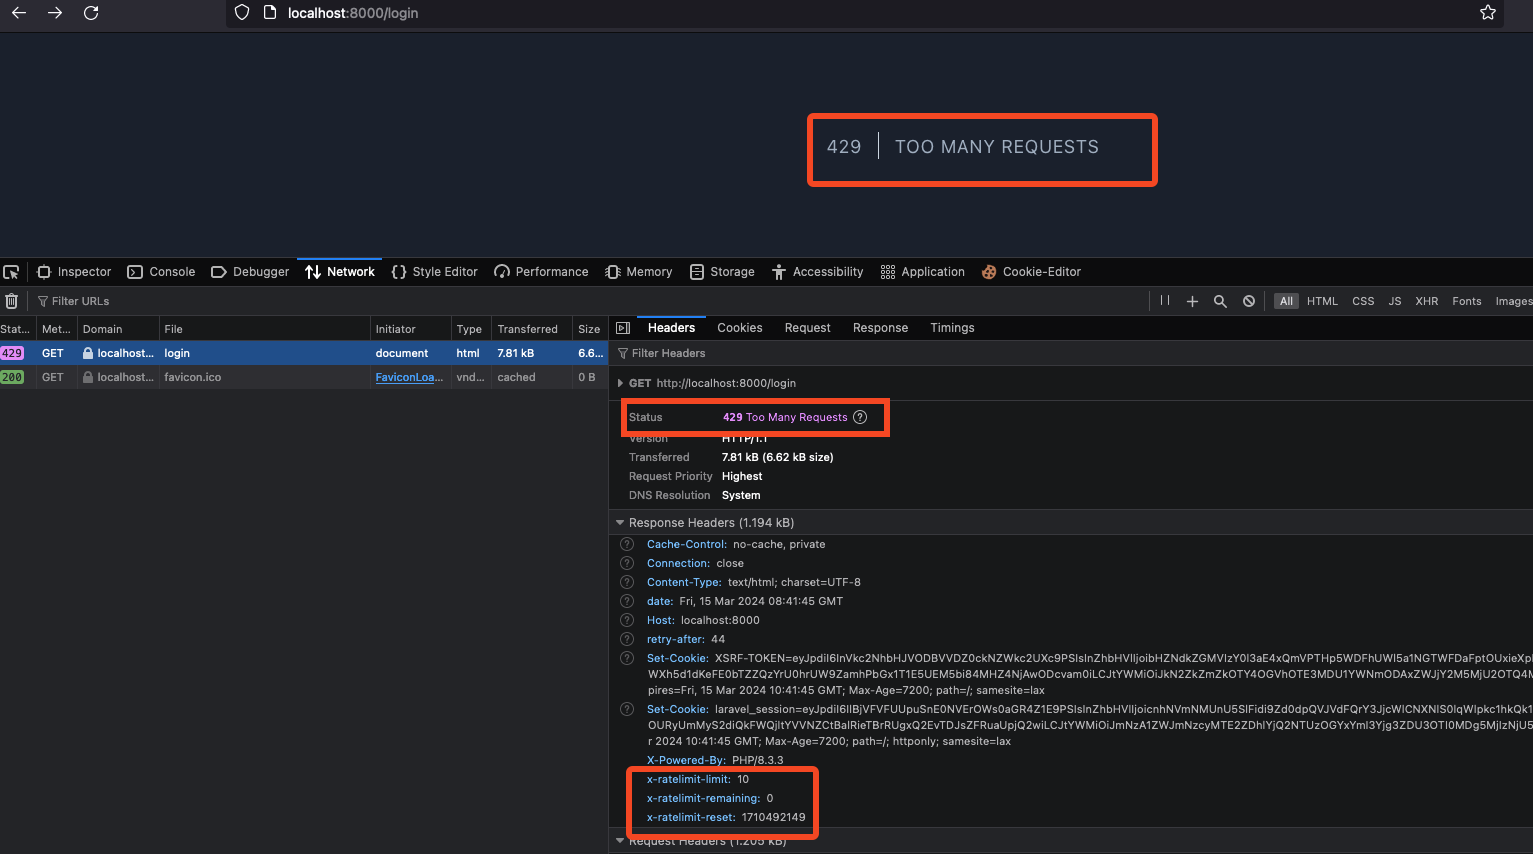Open the network search magnifier

click(1220, 301)
